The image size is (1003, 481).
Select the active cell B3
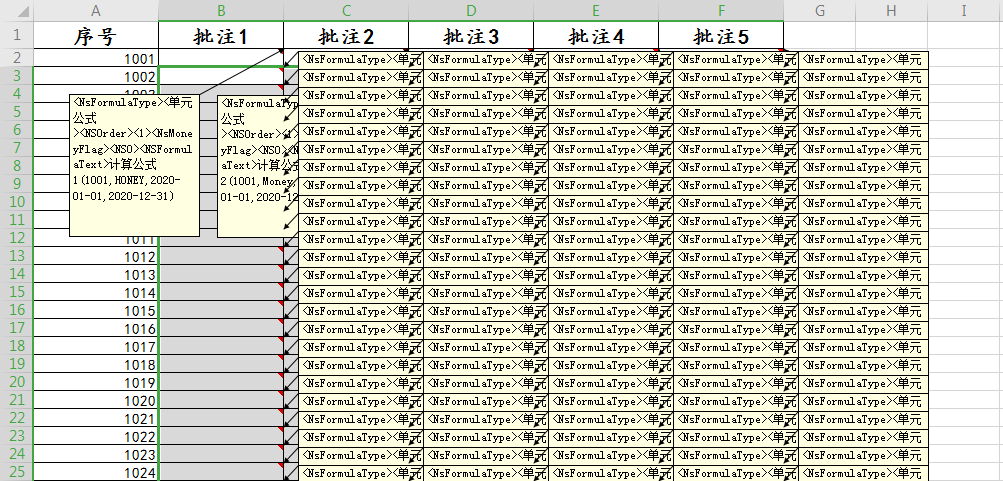[221, 75]
